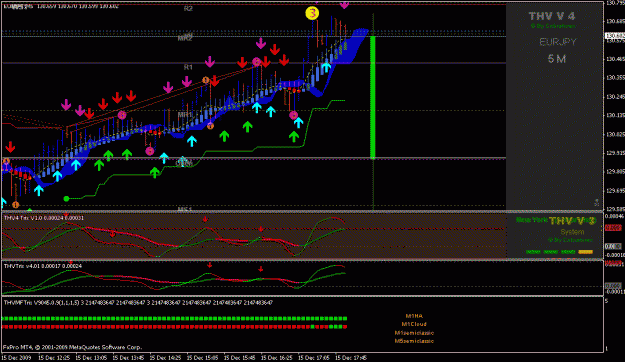
Task: Click the tall green vertical range bar
Action: [x=373, y=97]
